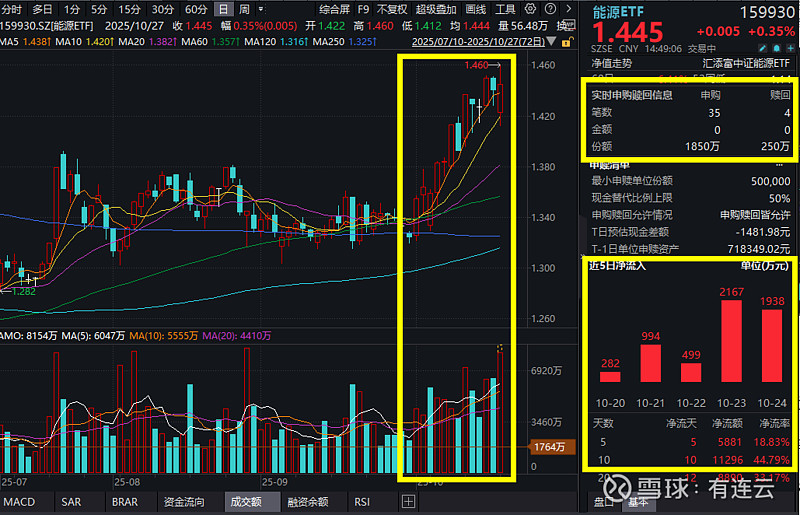800x515 pixels.
Task: Open the 工具 tools button
Action: [505, 9]
